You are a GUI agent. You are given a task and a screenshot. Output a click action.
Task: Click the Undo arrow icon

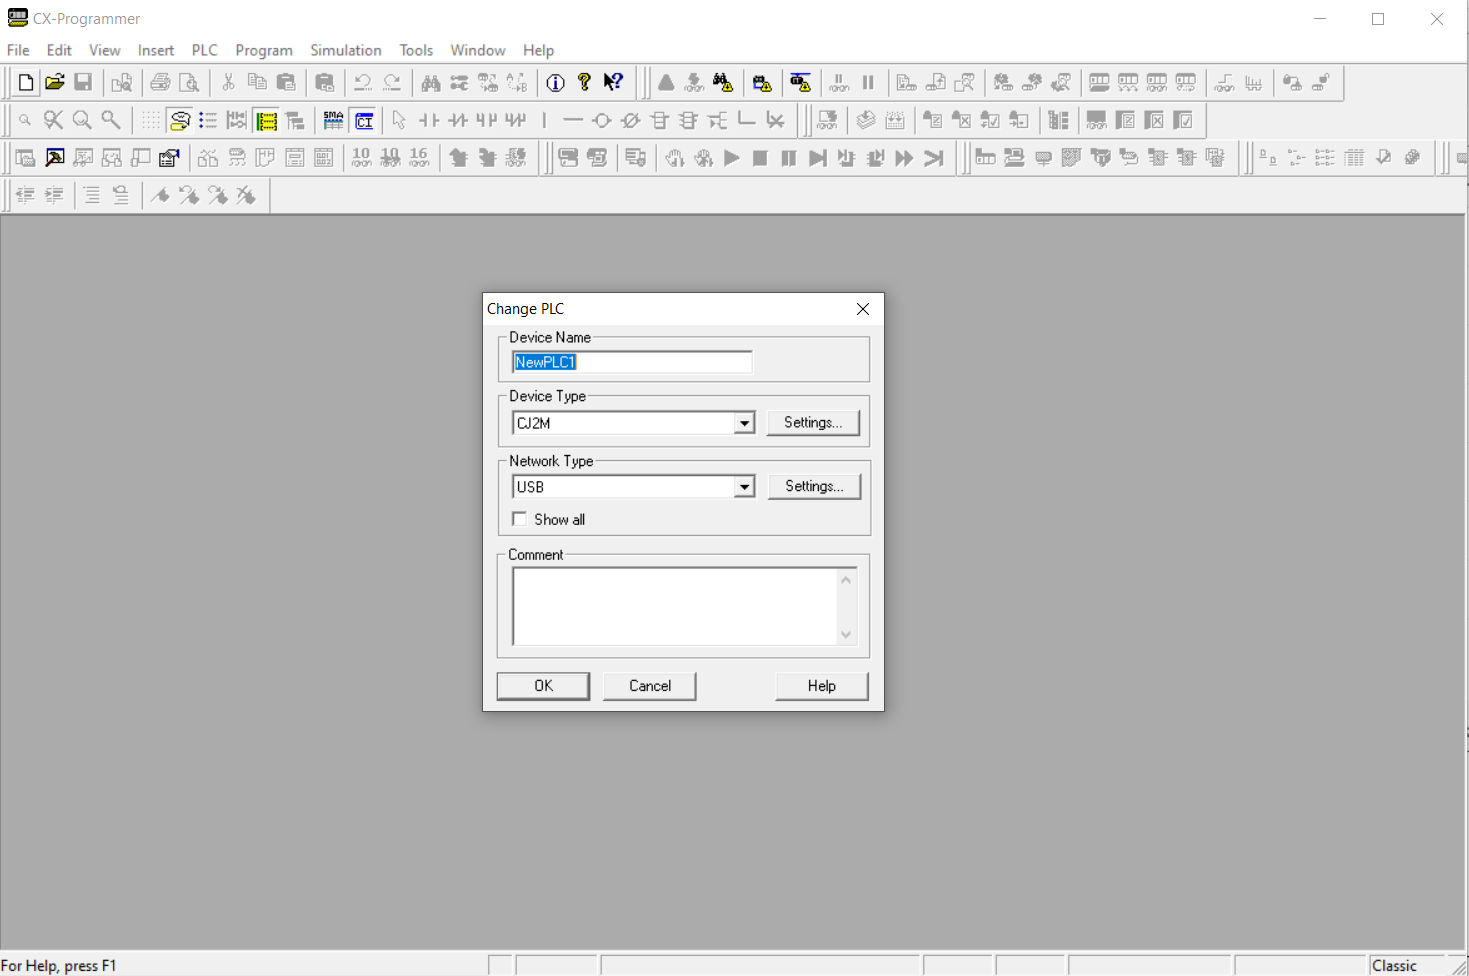363,83
